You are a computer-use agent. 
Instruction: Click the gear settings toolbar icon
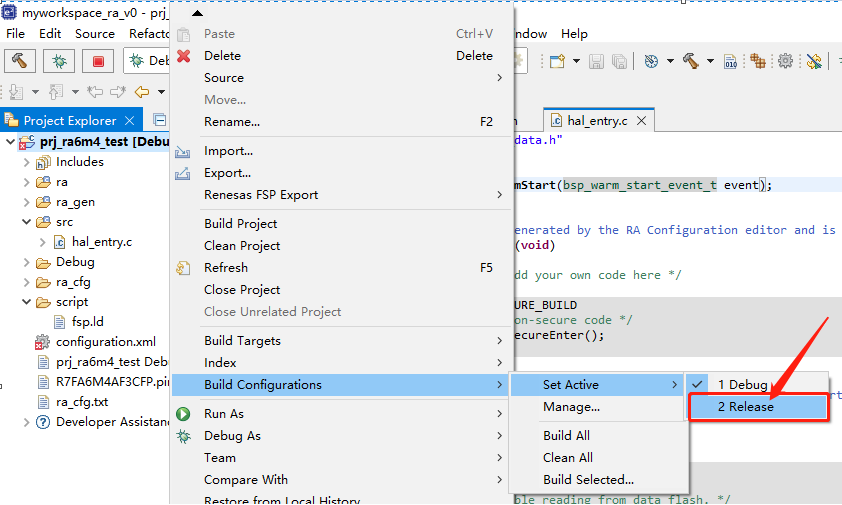(785, 61)
